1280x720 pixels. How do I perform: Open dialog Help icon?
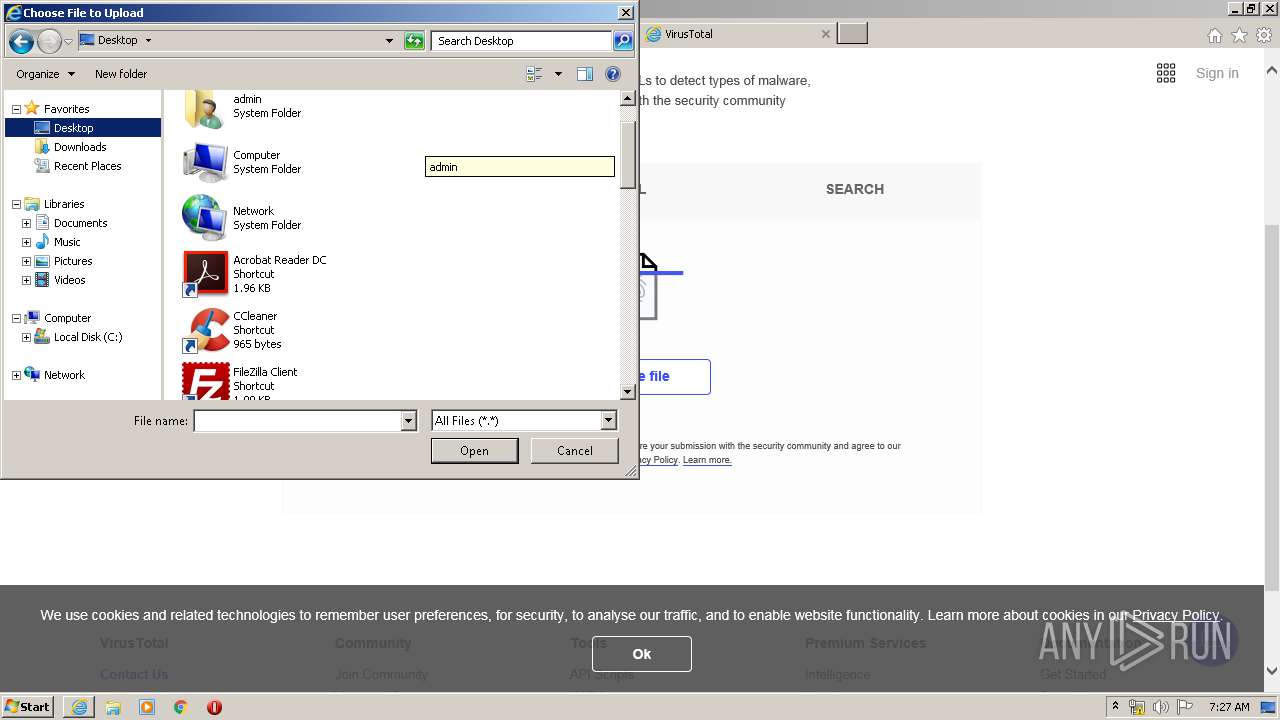tap(613, 74)
